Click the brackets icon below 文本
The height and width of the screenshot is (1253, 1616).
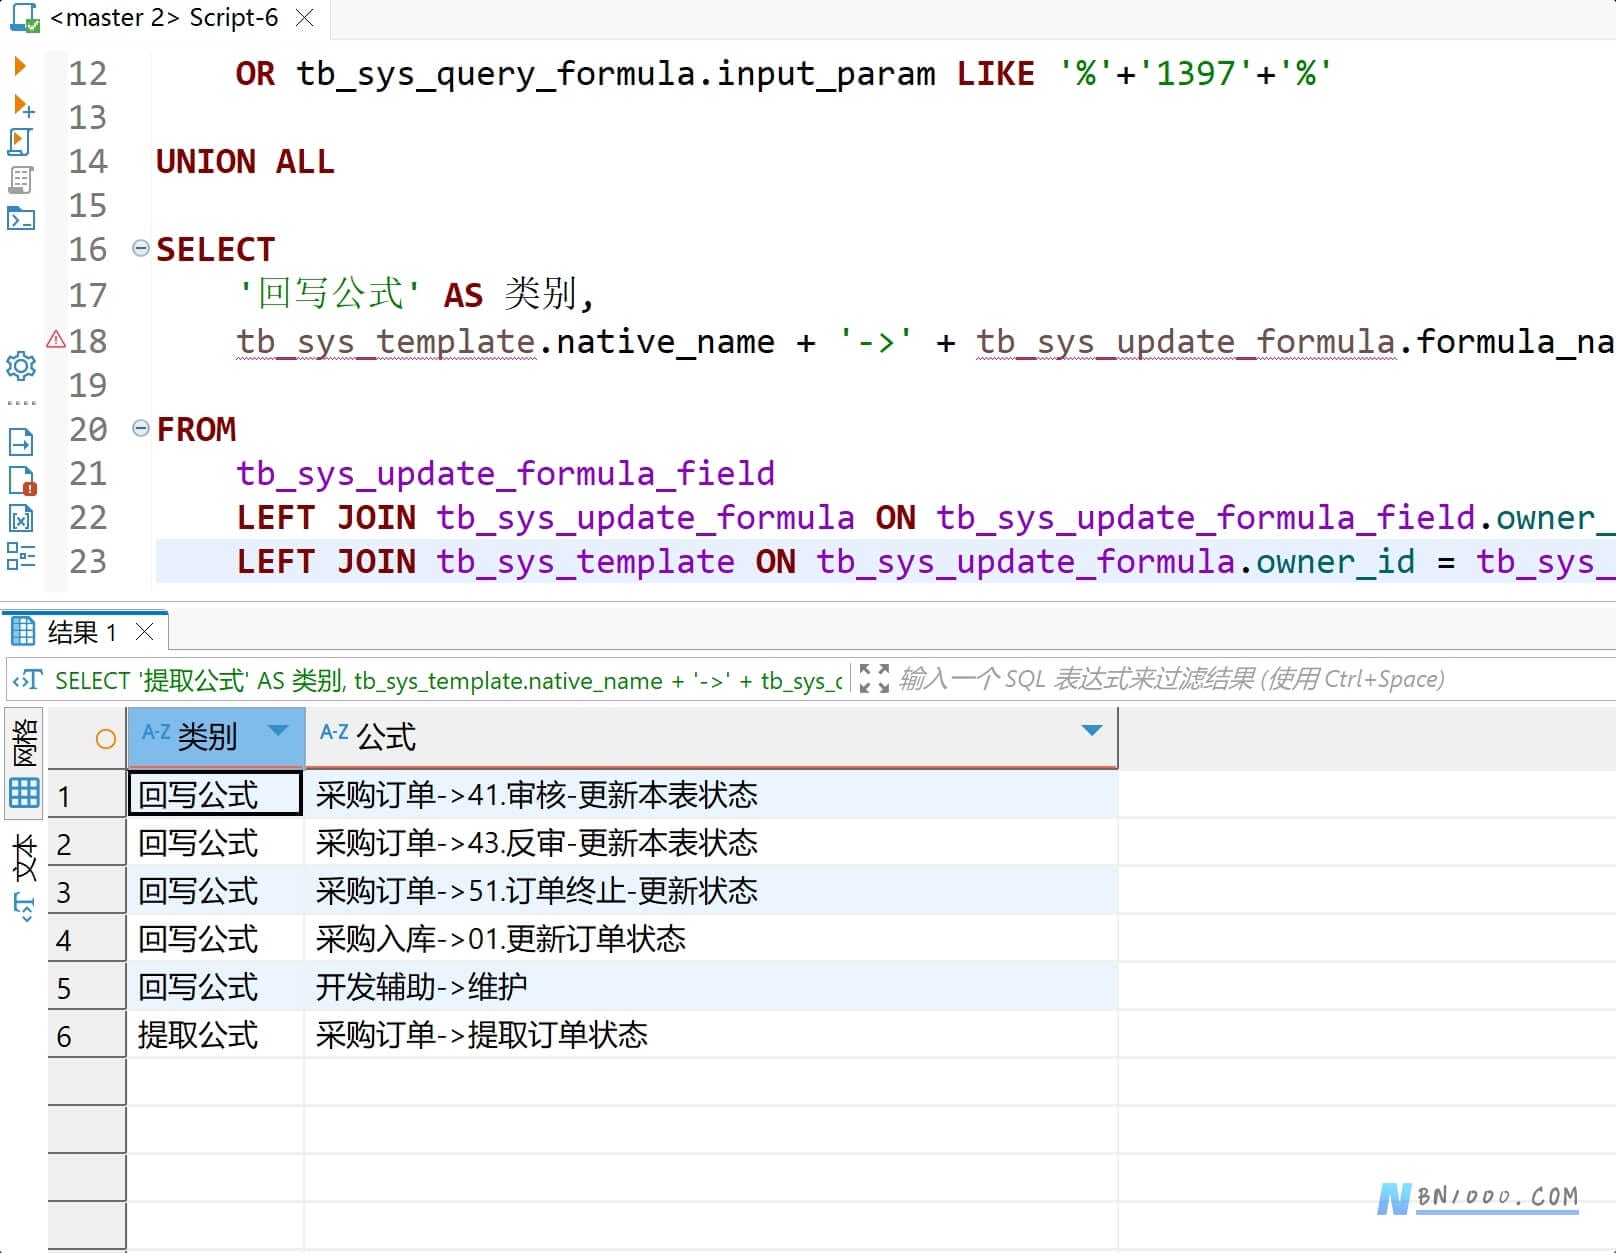pyautogui.click(x=24, y=908)
